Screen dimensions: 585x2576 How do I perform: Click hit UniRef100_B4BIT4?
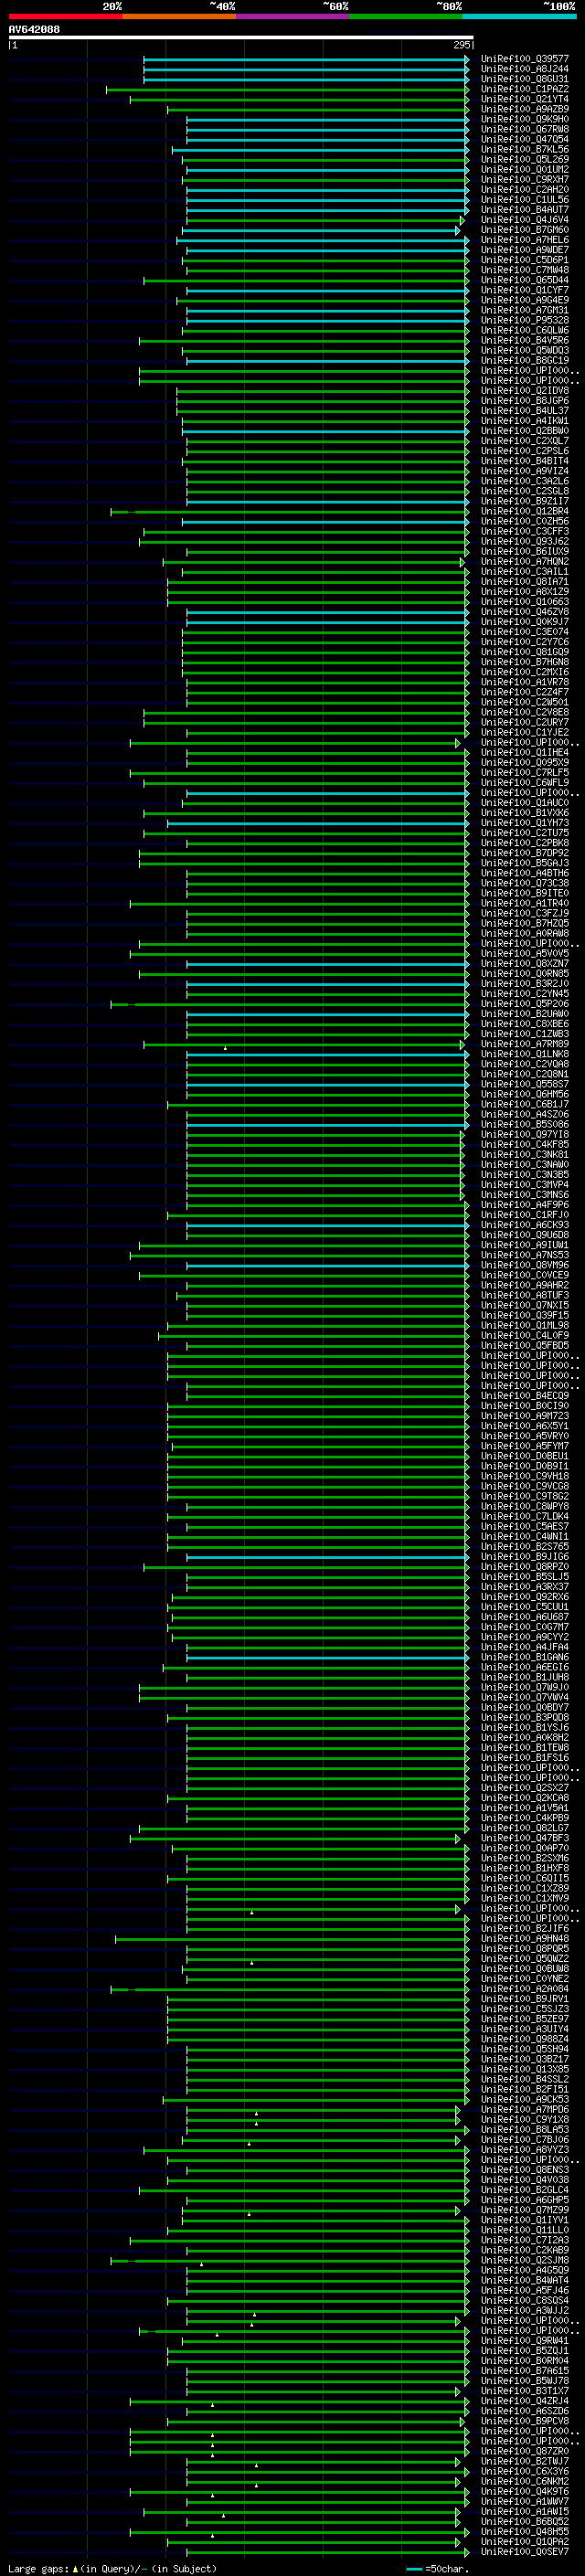[525, 461]
